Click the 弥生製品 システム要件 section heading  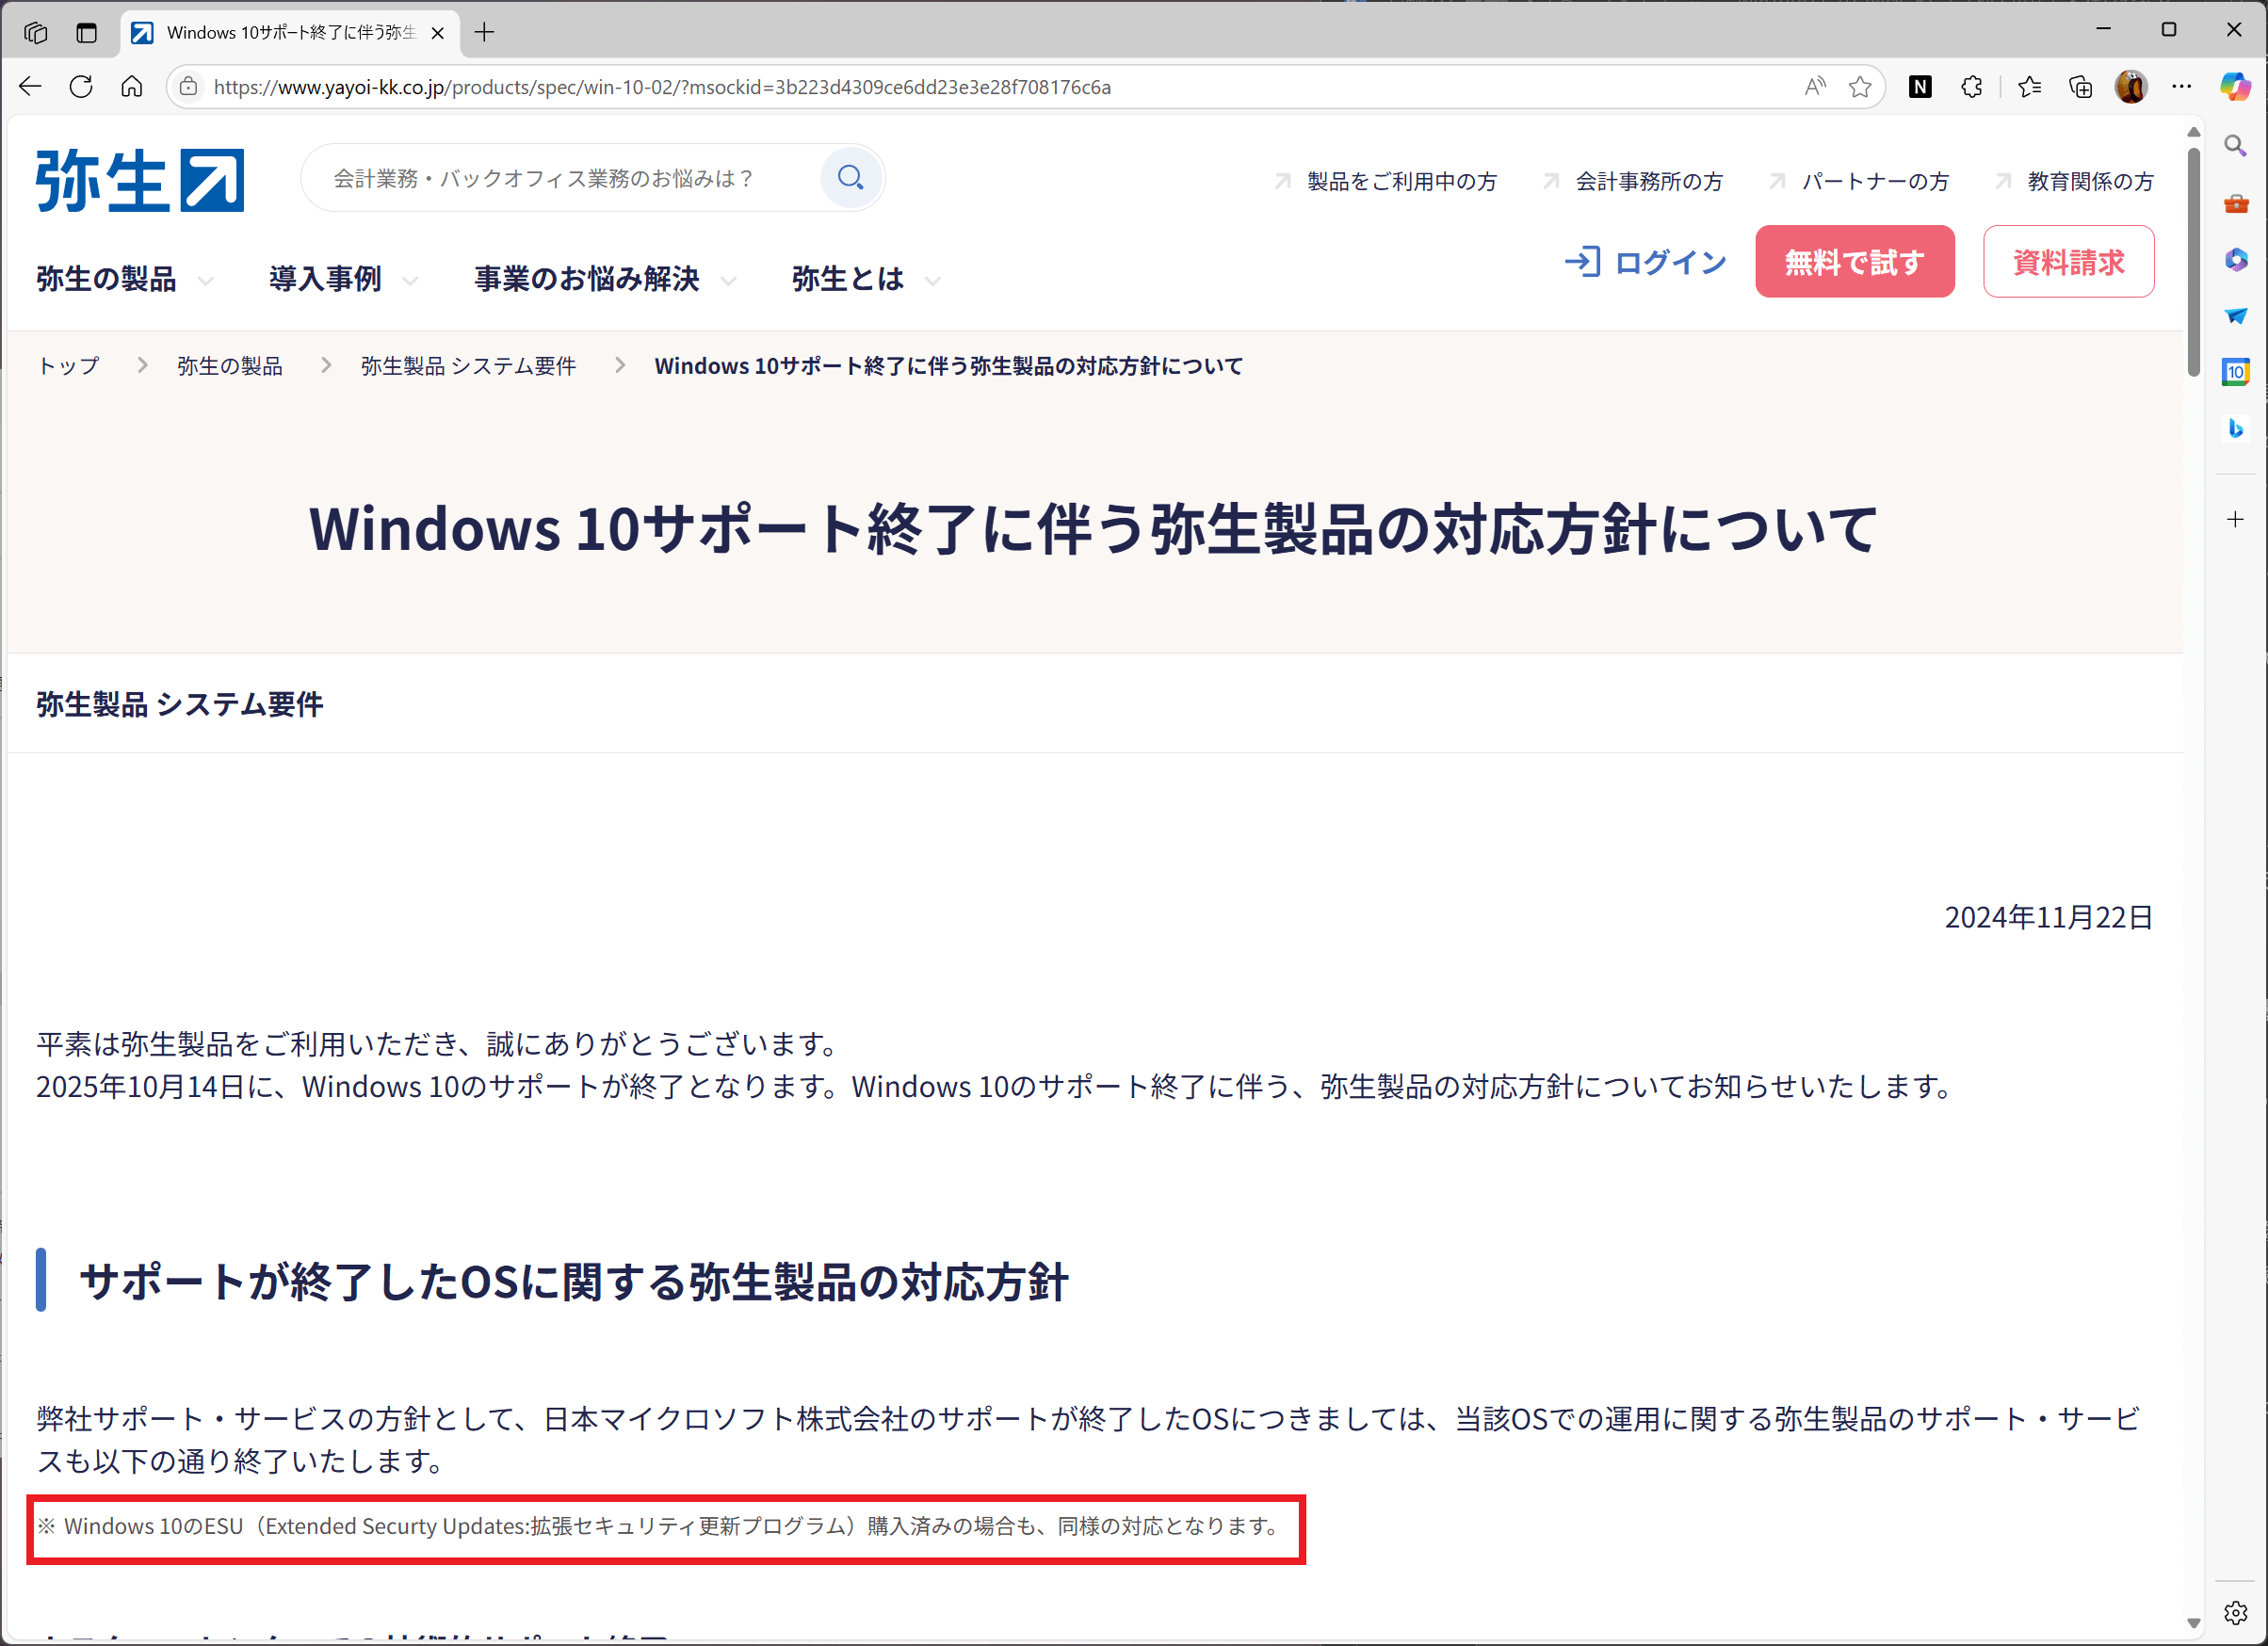[x=180, y=704]
